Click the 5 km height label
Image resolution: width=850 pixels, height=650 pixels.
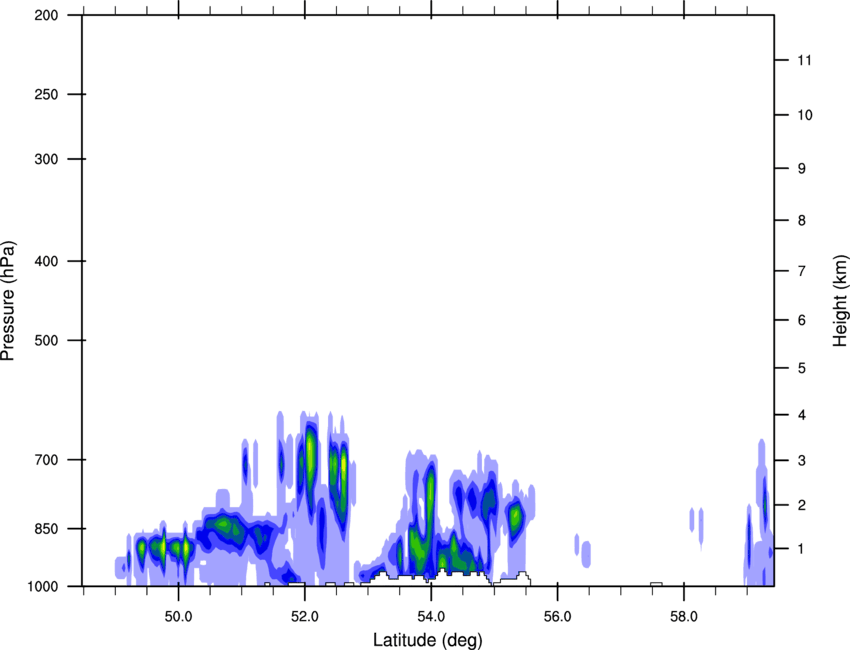(802, 368)
